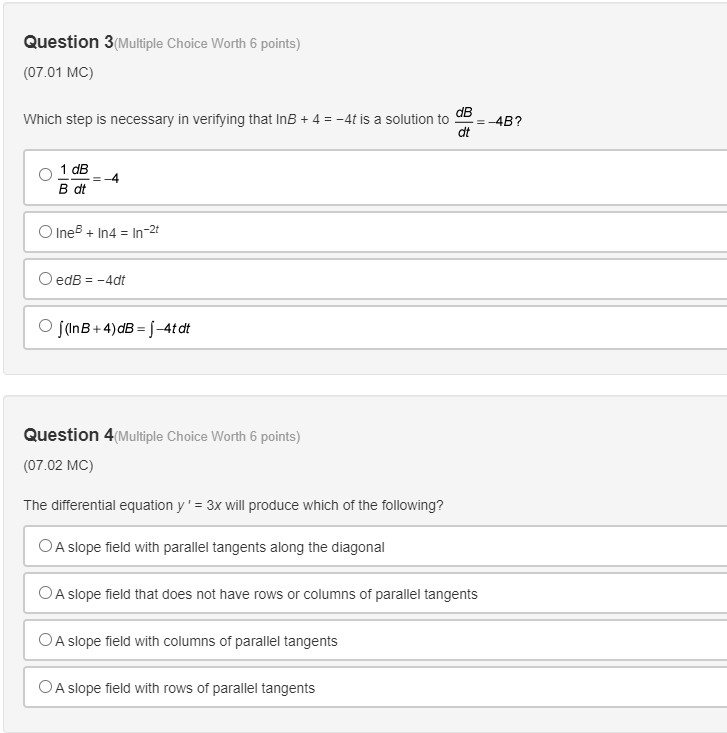Pick the edB = −4dt radio option
This screenshot has height=733, width=727.
45,279
